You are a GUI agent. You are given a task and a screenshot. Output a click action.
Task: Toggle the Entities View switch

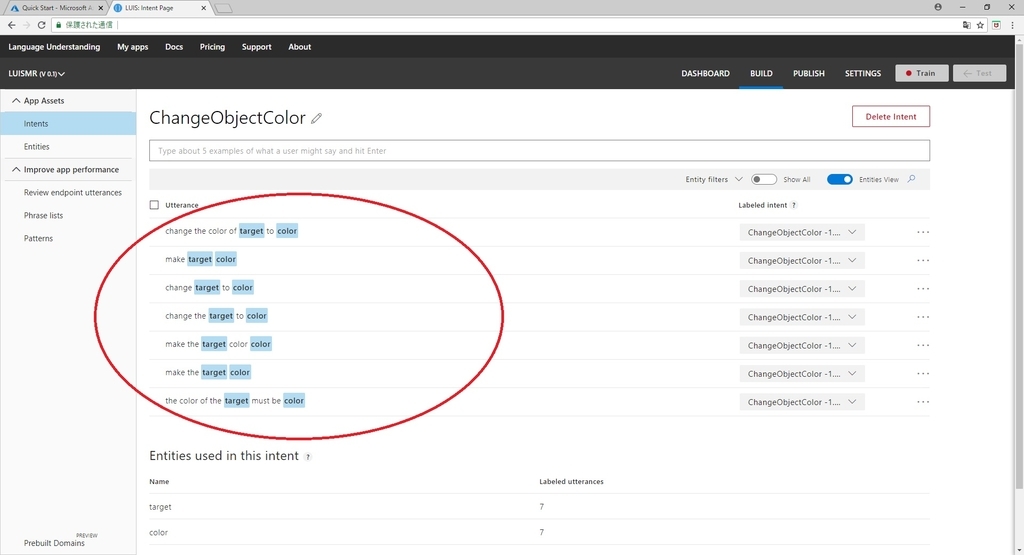(x=839, y=179)
